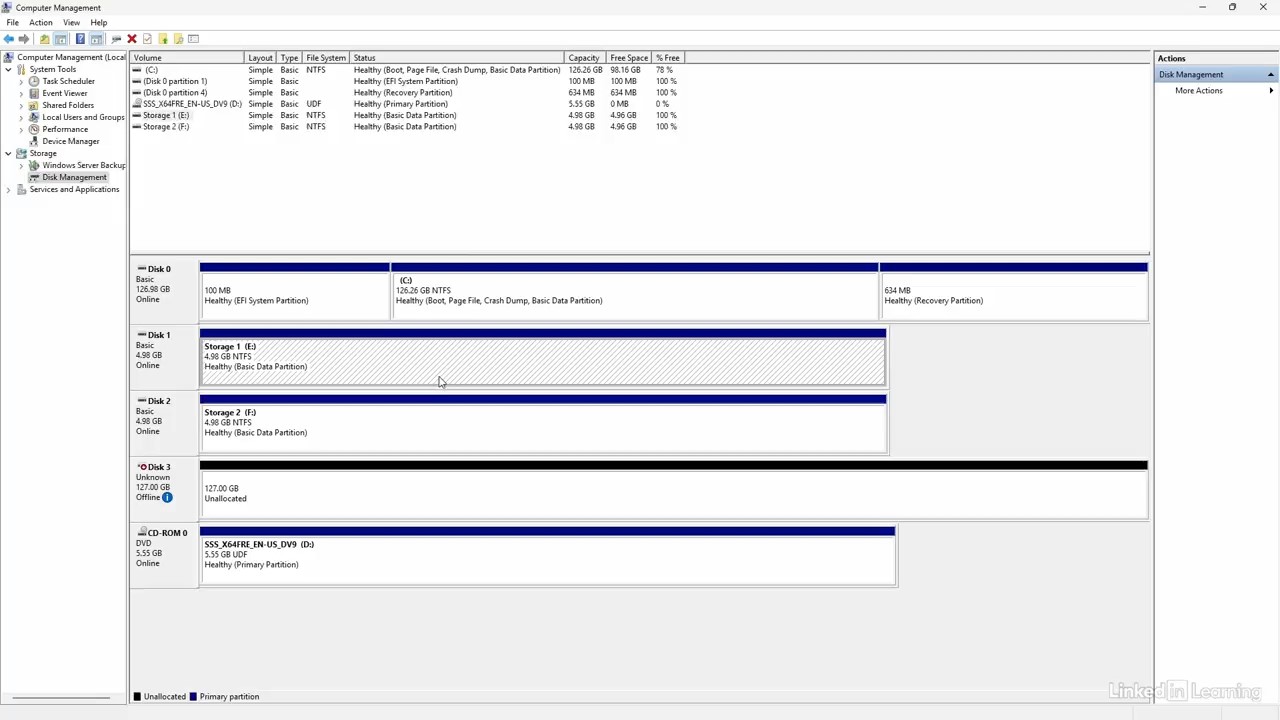Viewport: 1280px width, 720px height.
Task: Expand the Shared Folders node arrow
Action: (x=21, y=105)
